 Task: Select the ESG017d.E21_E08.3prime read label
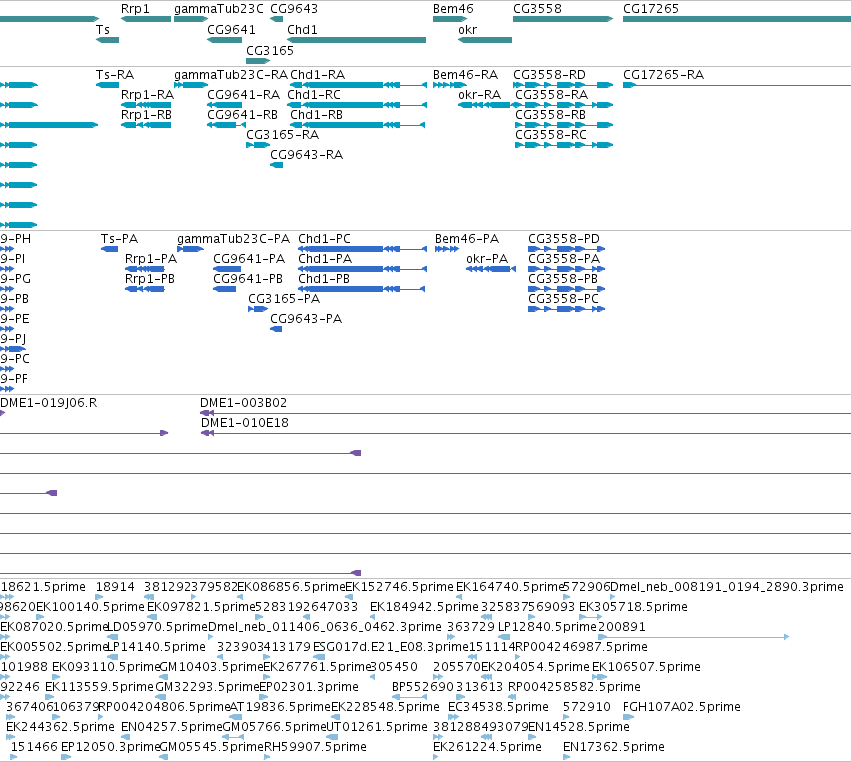click(391, 647)
